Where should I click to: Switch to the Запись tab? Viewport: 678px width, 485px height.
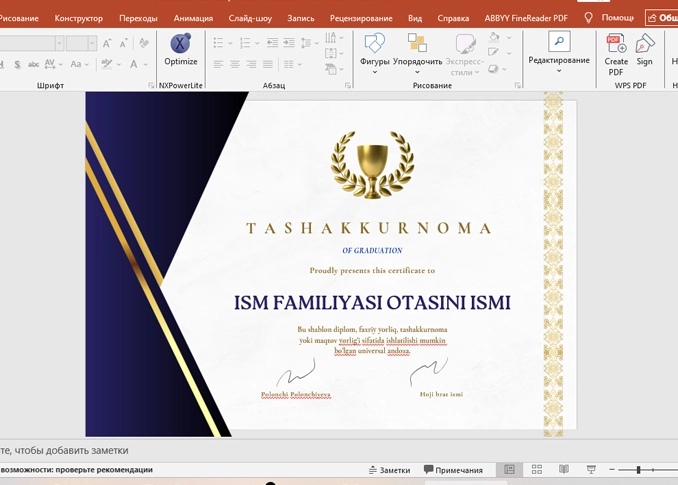(301, 18)
